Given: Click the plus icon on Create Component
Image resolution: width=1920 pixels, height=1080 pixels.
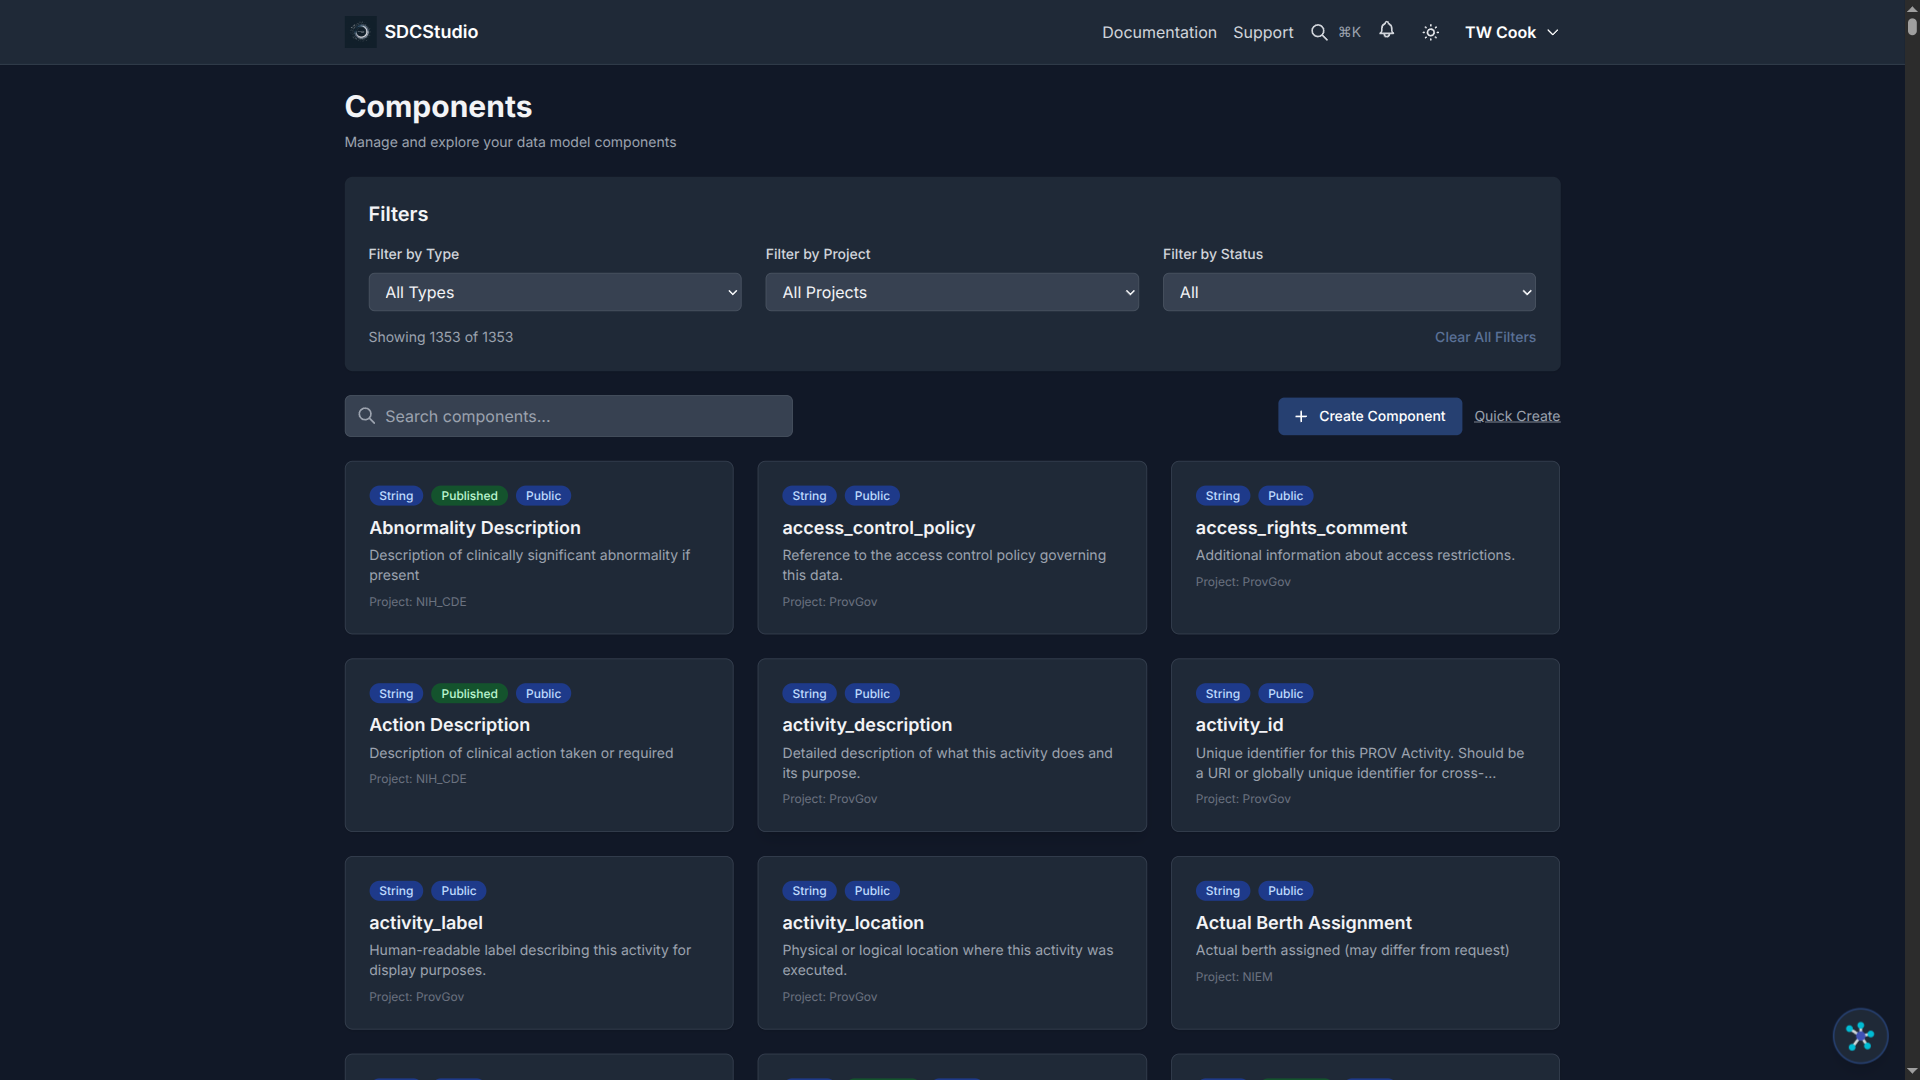Looking at the screenshot, I should click(x=1301, y=416).
